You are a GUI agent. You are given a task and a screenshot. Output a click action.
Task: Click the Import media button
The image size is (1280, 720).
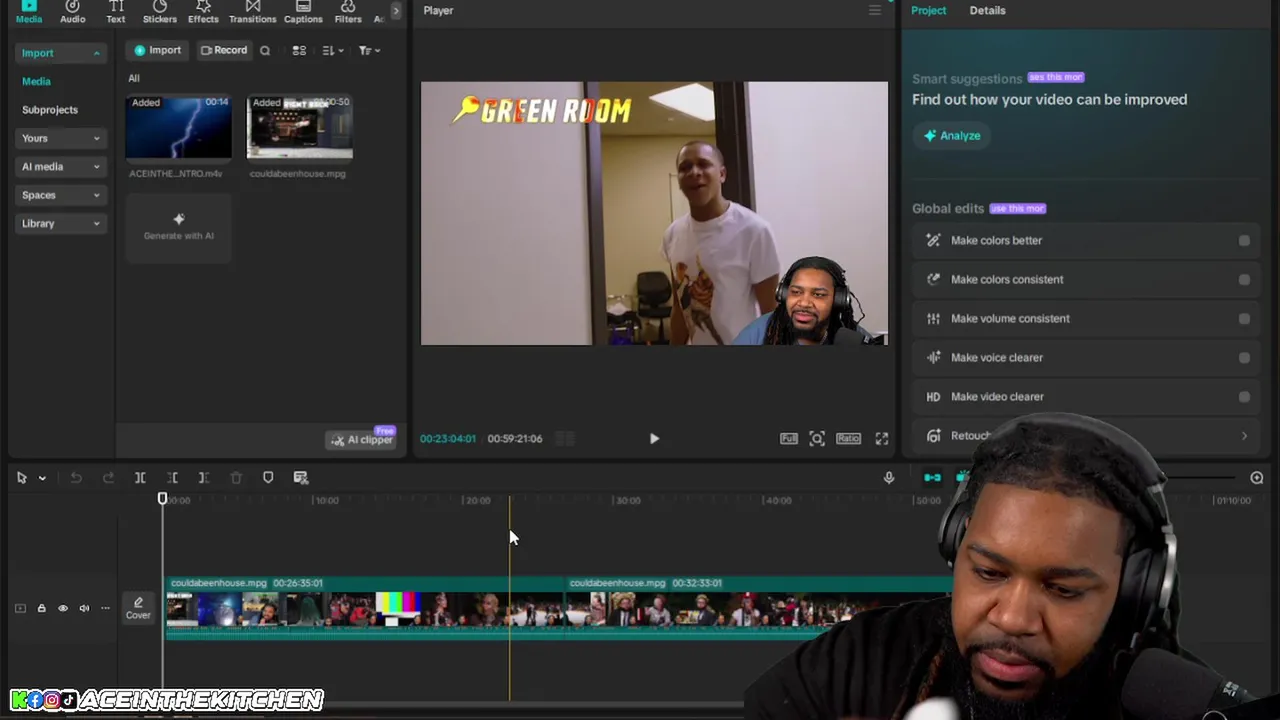(x=158, y=50)
